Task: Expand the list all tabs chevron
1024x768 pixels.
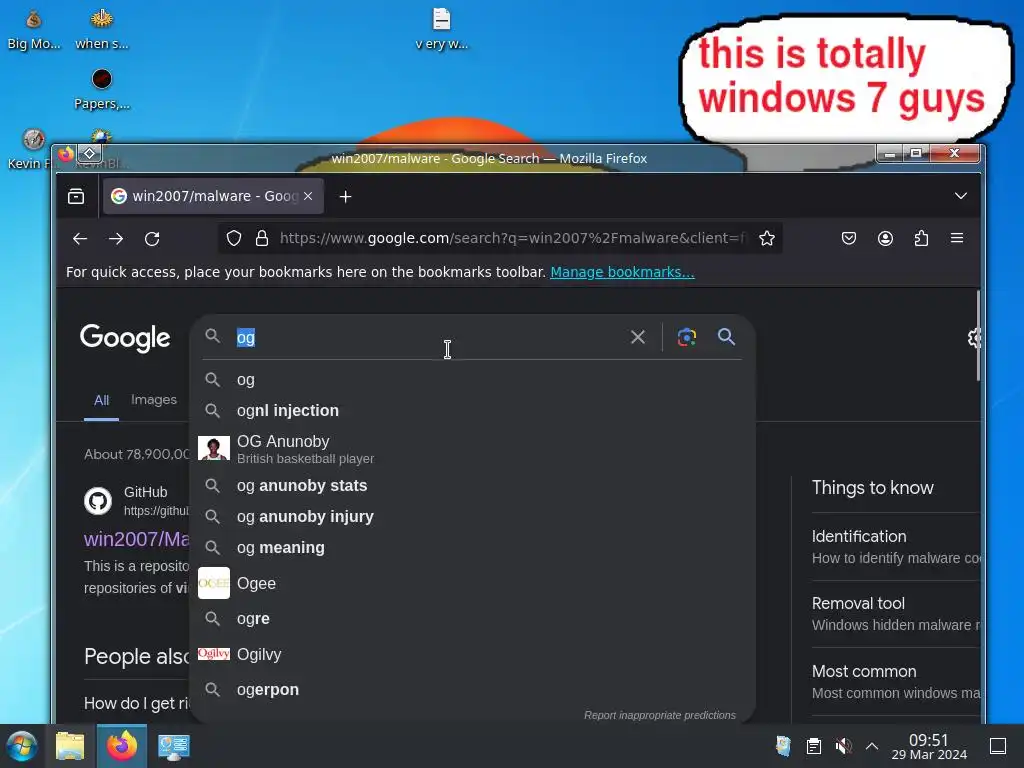Action: point(961,196)
